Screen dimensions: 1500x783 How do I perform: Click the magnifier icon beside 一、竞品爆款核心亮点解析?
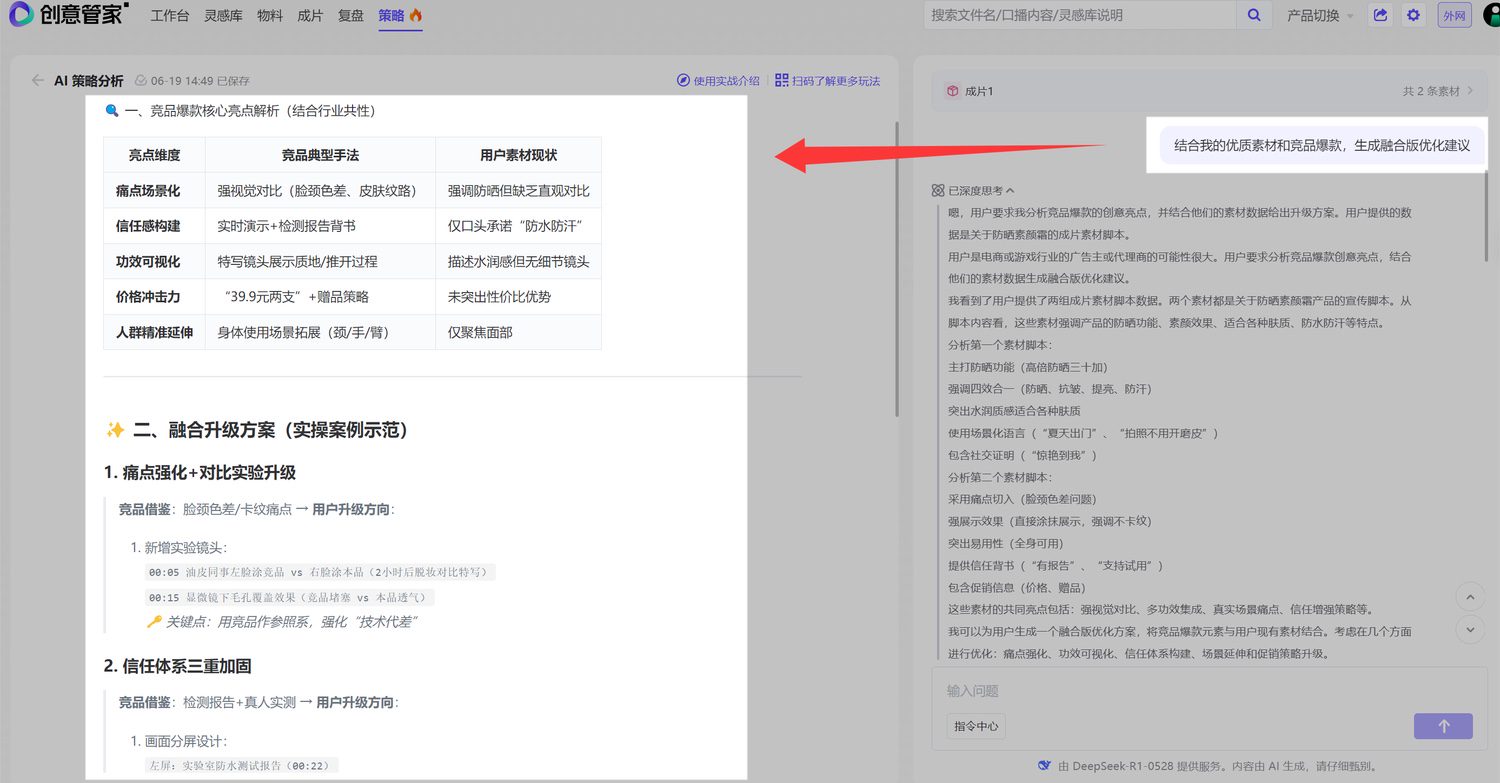coord(112,111)
